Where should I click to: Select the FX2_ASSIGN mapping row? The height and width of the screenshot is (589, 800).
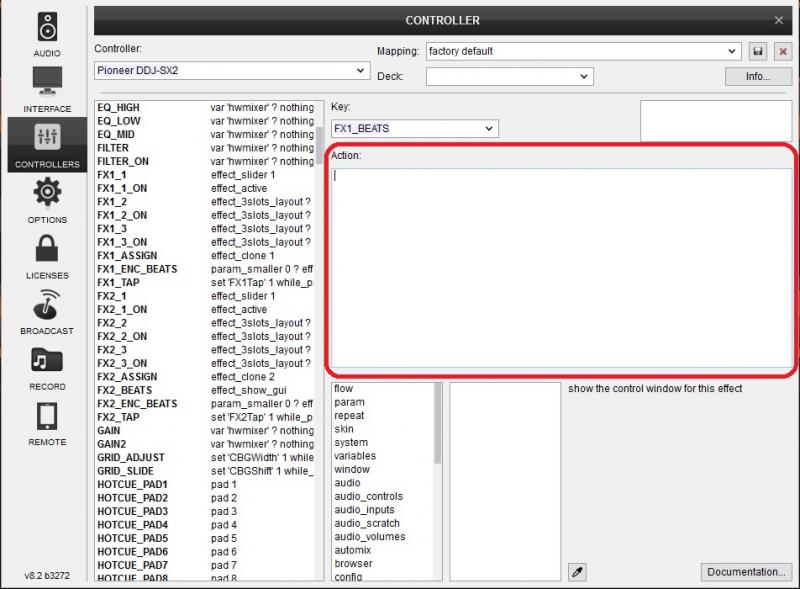pos(206,377)
